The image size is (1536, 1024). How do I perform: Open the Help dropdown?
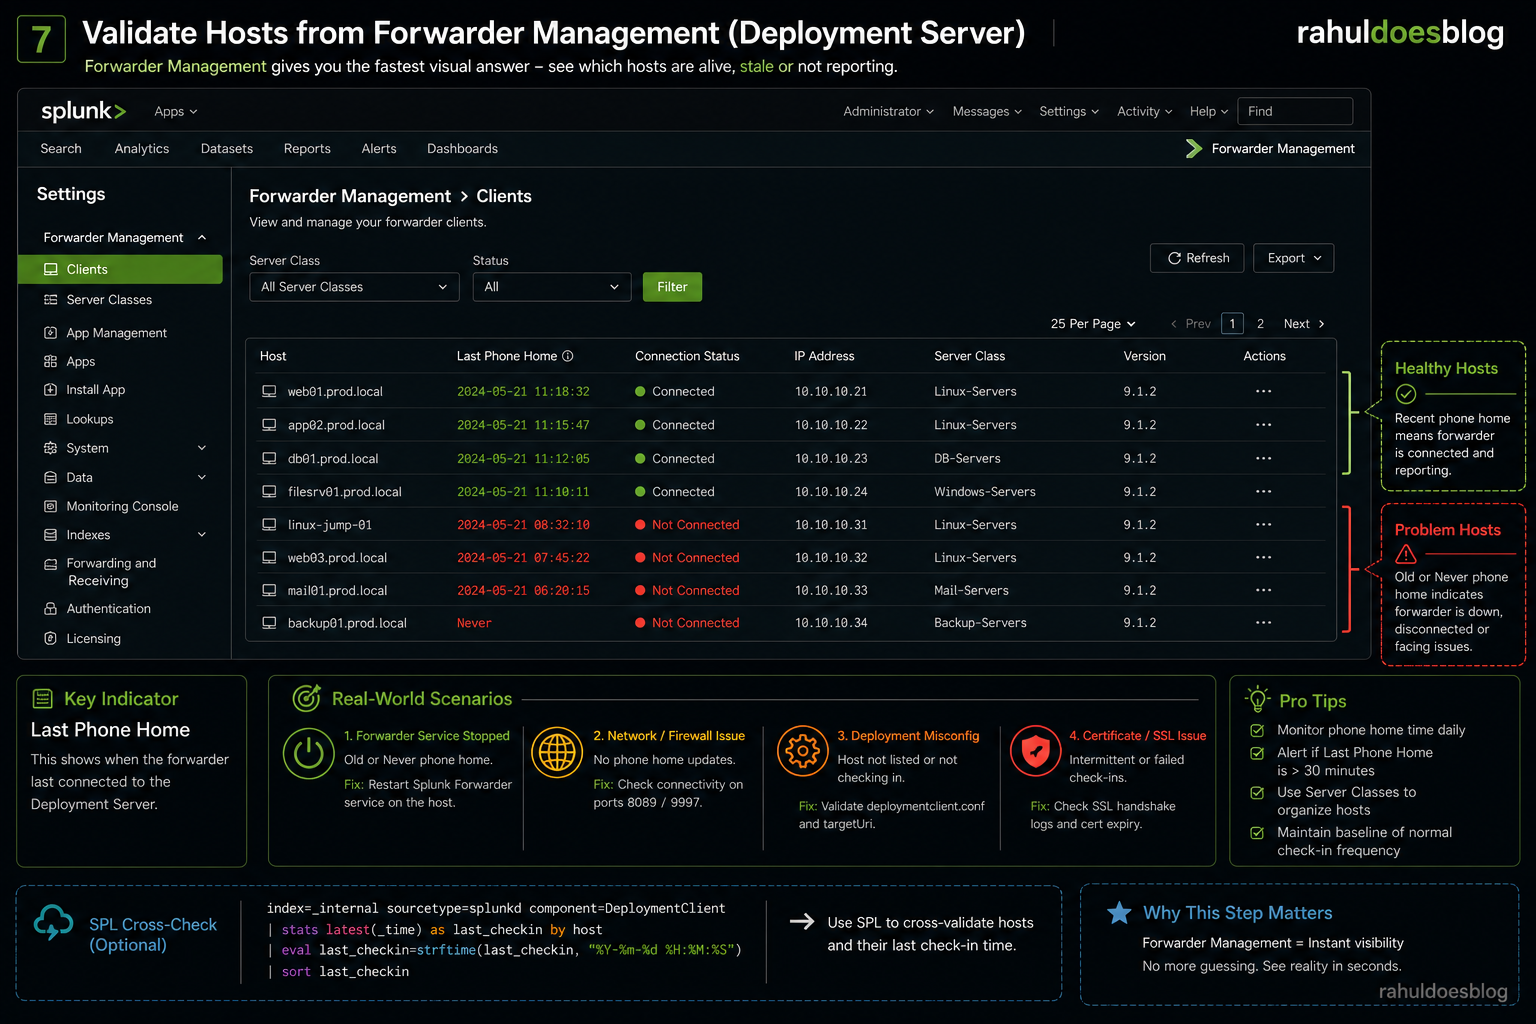(x=1209, y=112)
